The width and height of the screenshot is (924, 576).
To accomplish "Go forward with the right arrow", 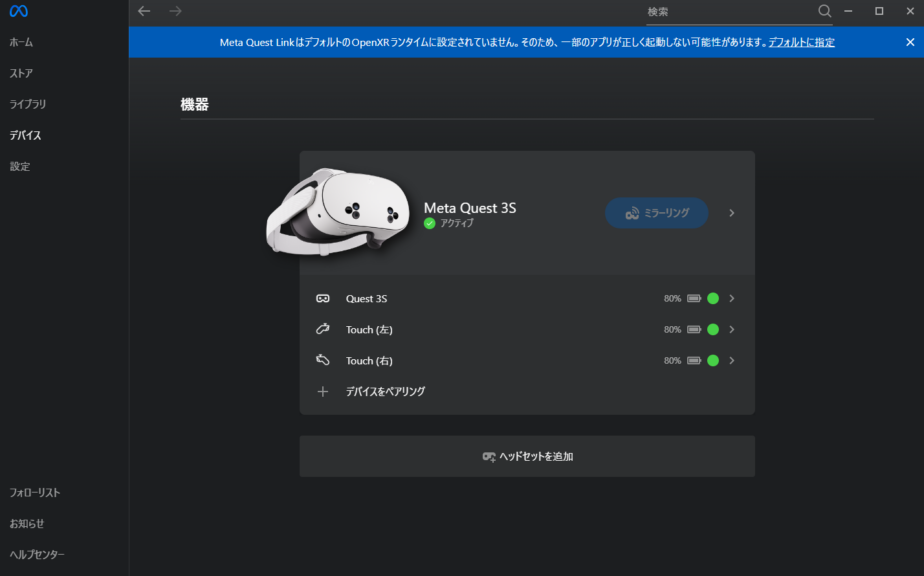I will 176,11.
